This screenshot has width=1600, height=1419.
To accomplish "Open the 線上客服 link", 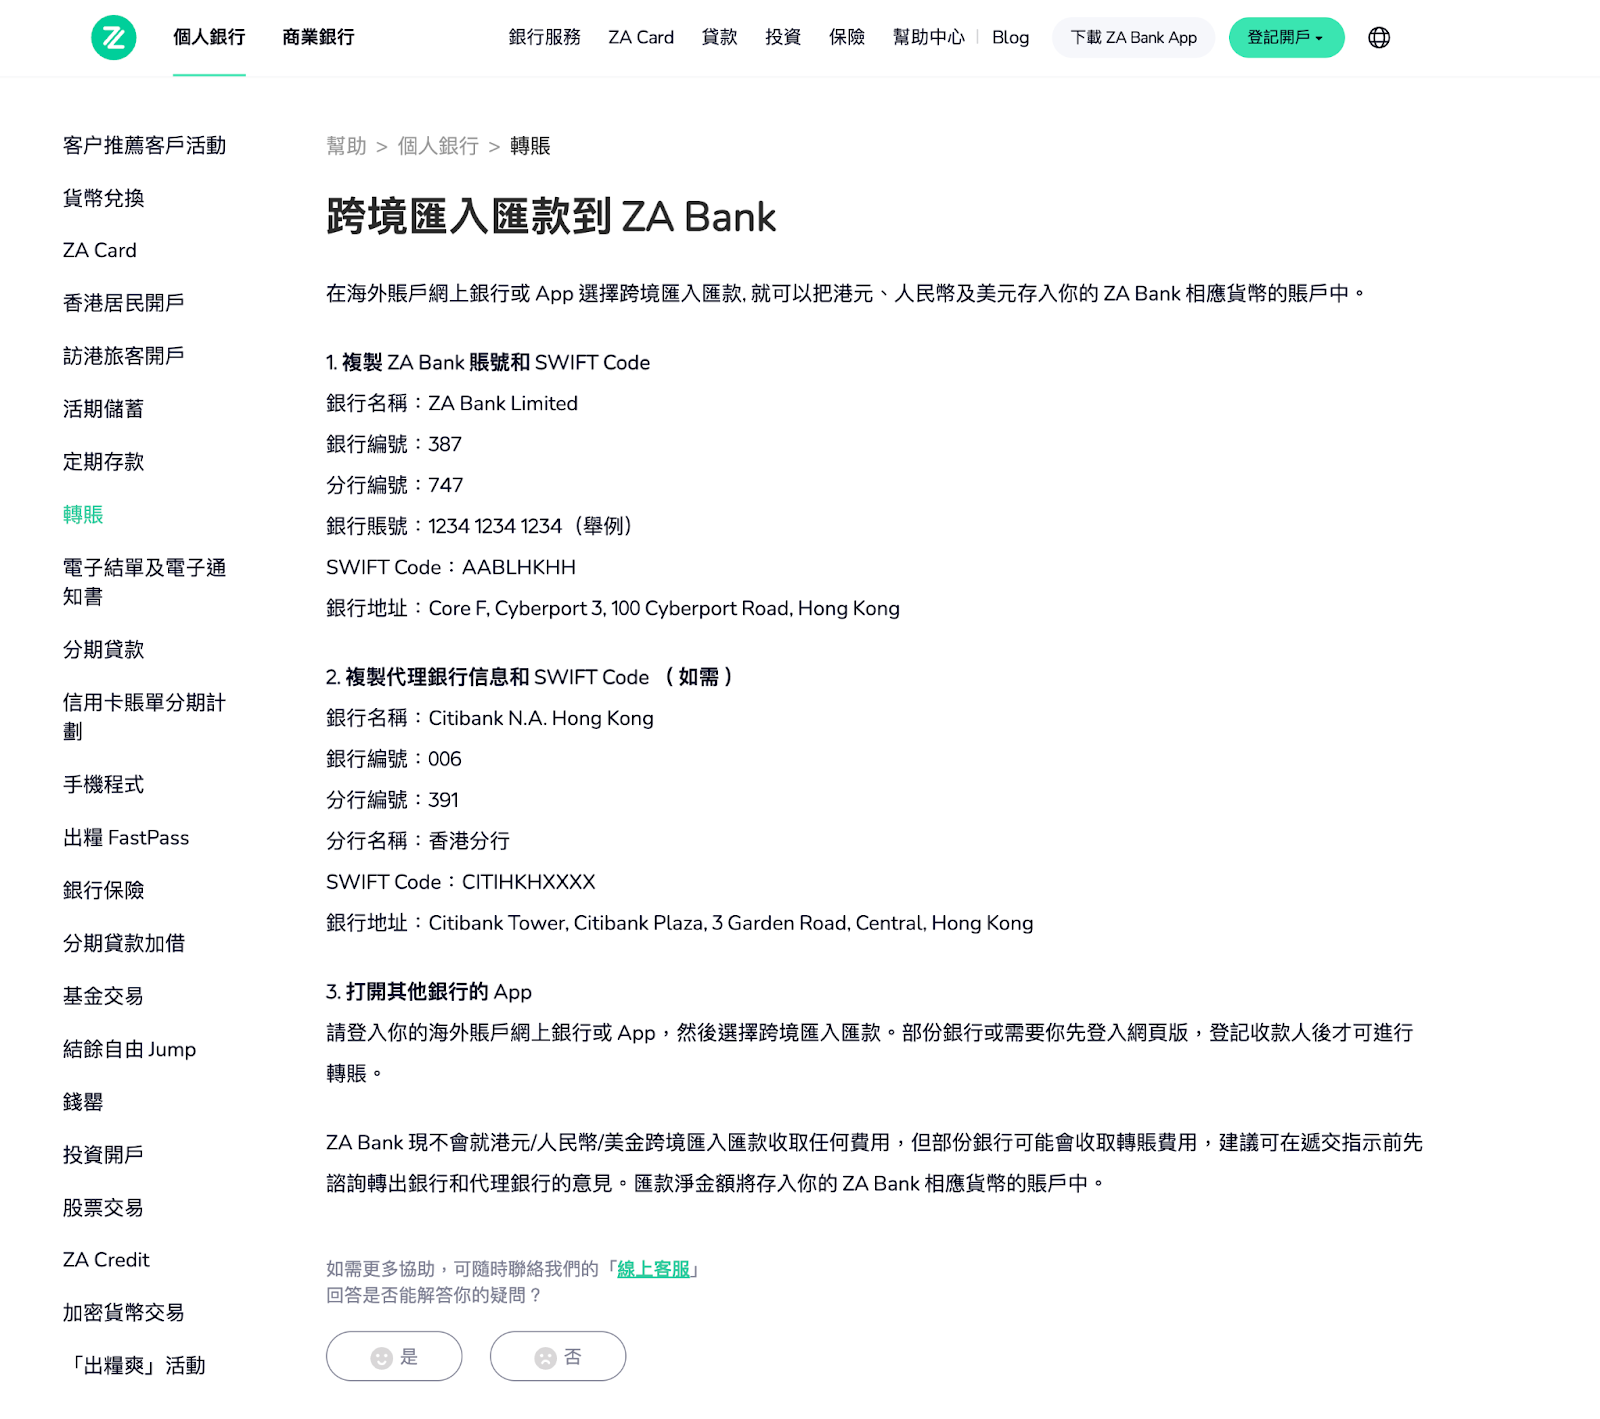I will tap(653, 1269).
